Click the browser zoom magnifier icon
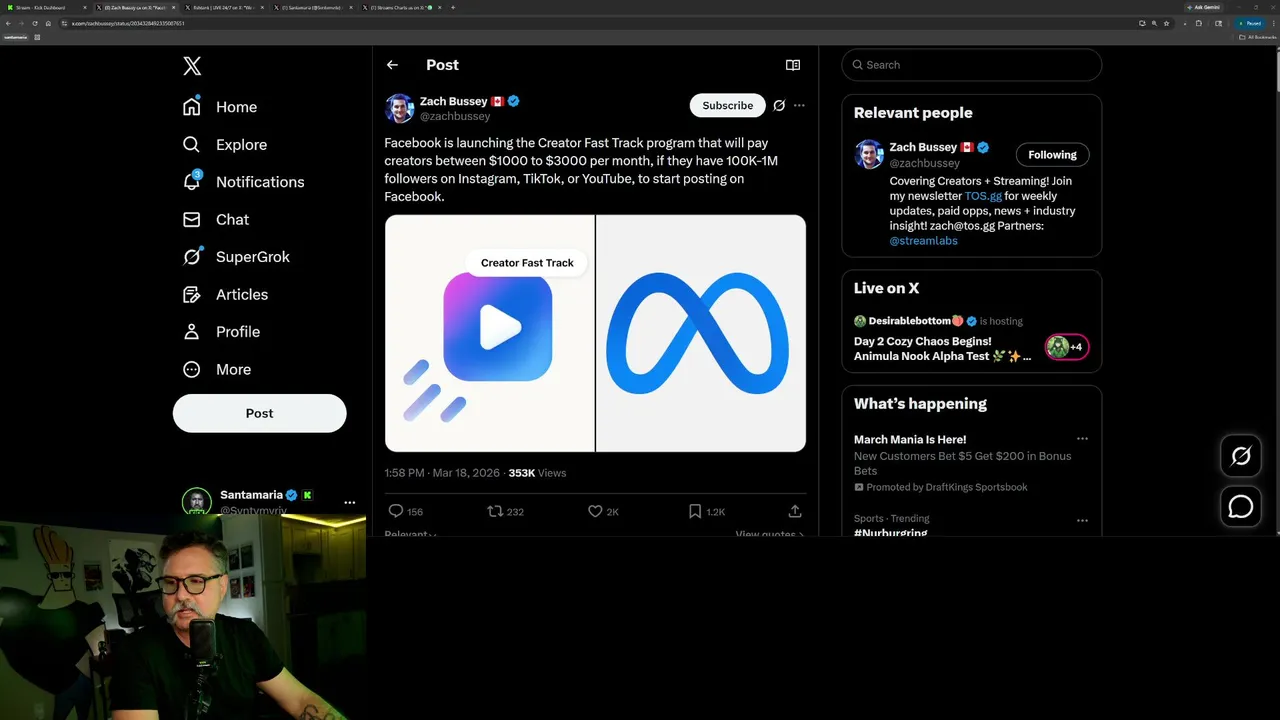 click(x=1154, y=23)
